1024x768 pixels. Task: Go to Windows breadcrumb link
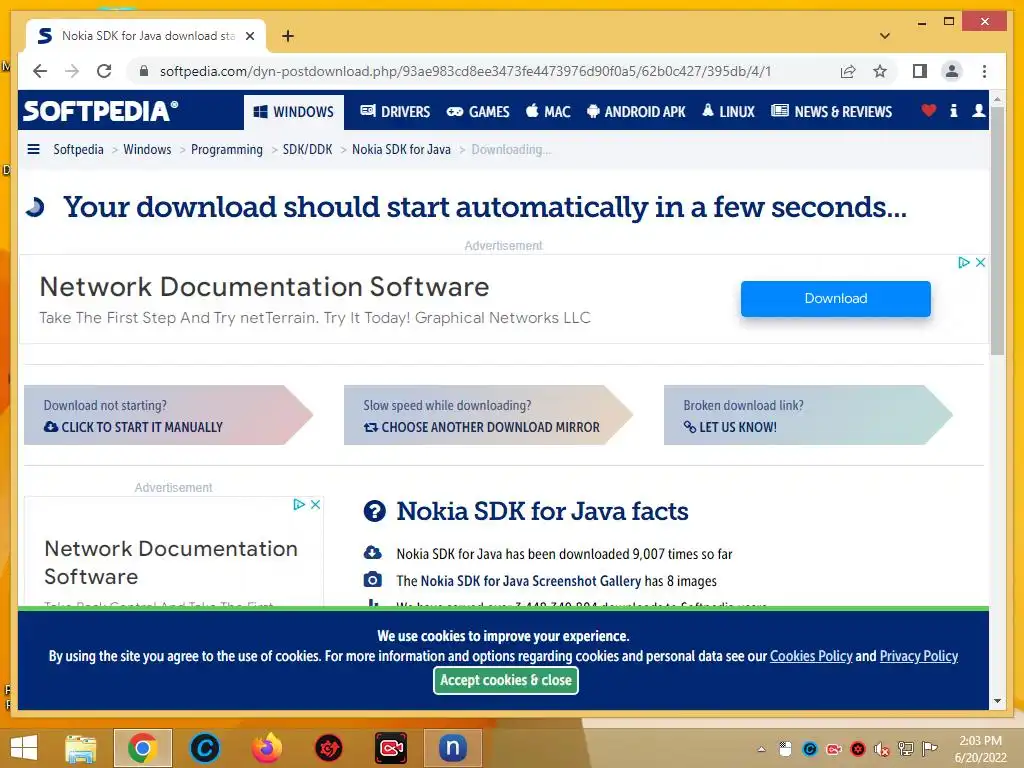tap(147, 150)
